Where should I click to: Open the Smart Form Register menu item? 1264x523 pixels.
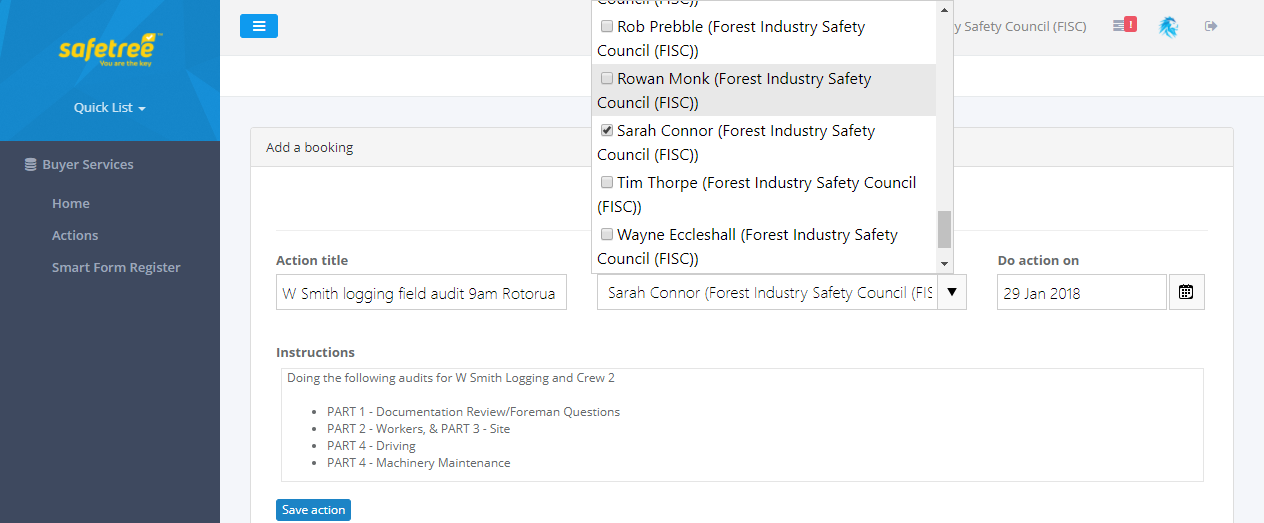point(116,268)
